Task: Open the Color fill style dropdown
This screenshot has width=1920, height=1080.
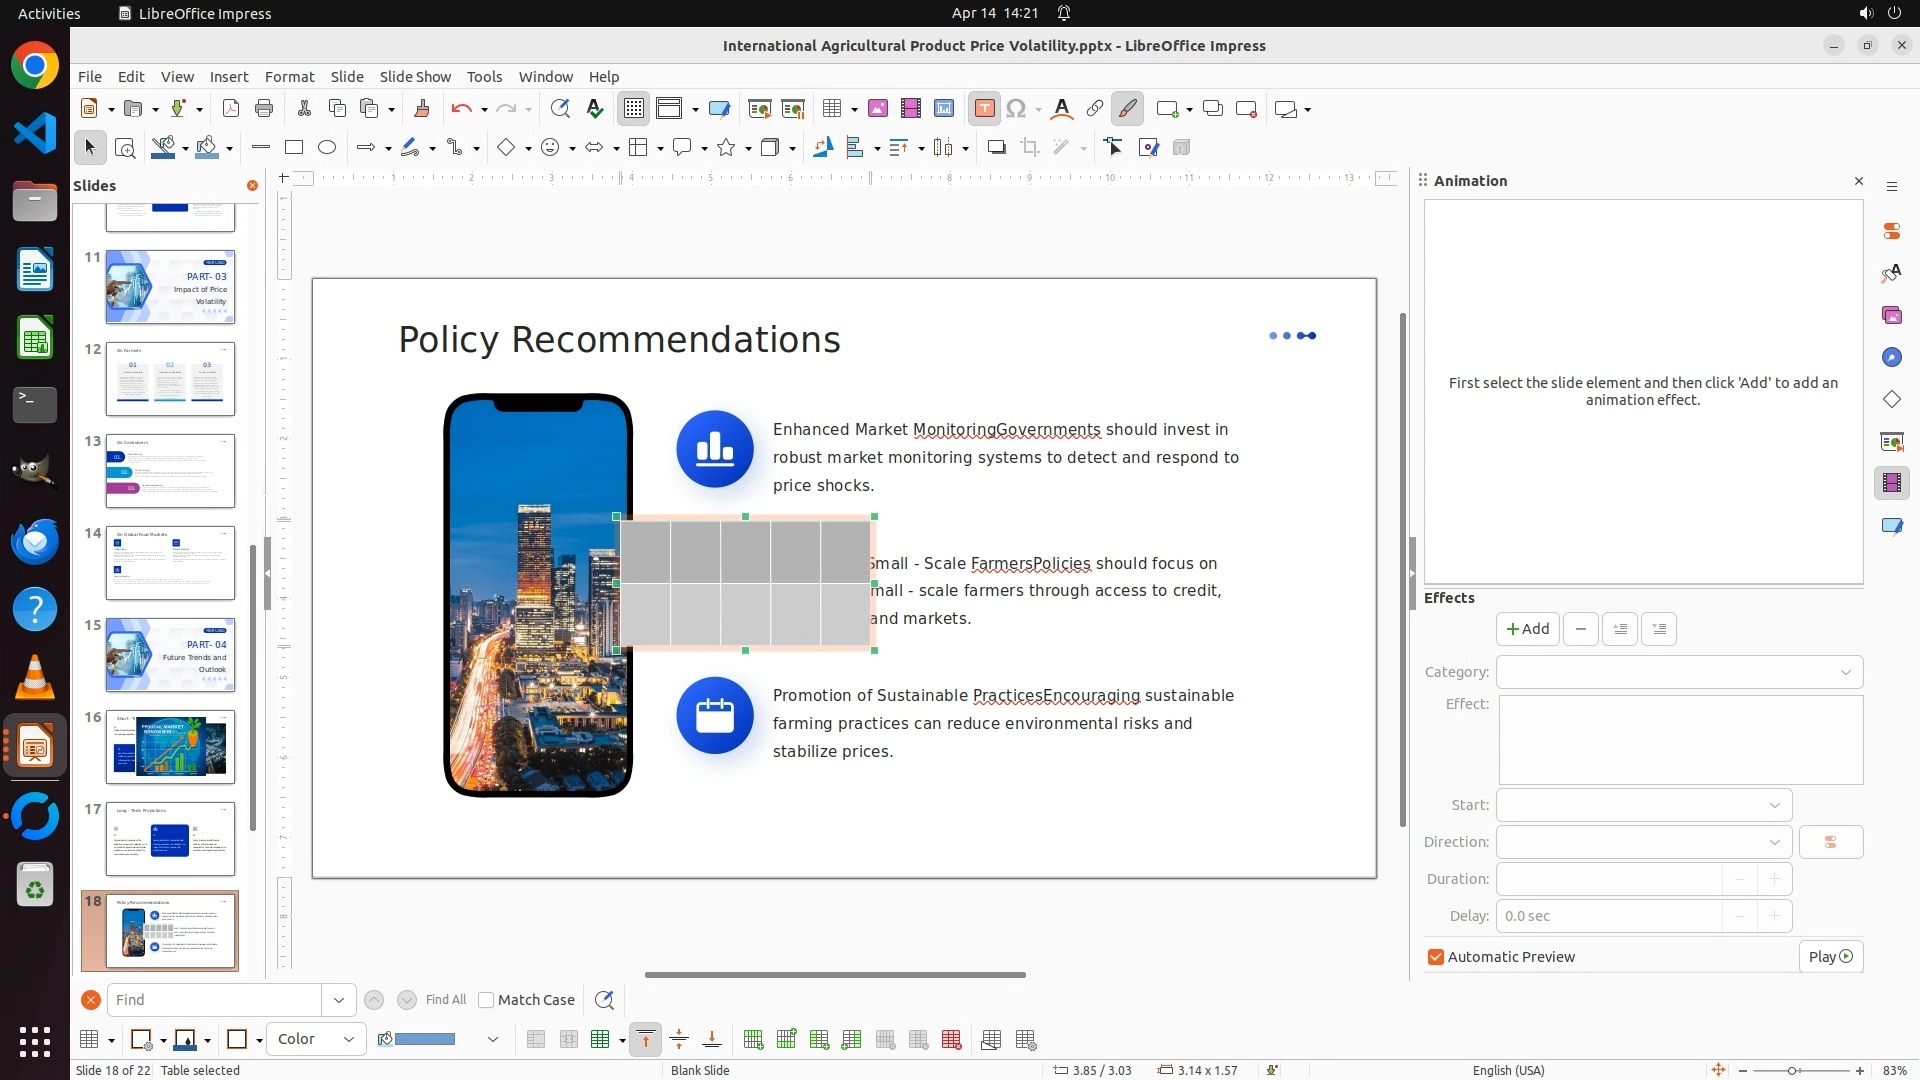Action: (316, 1039)
